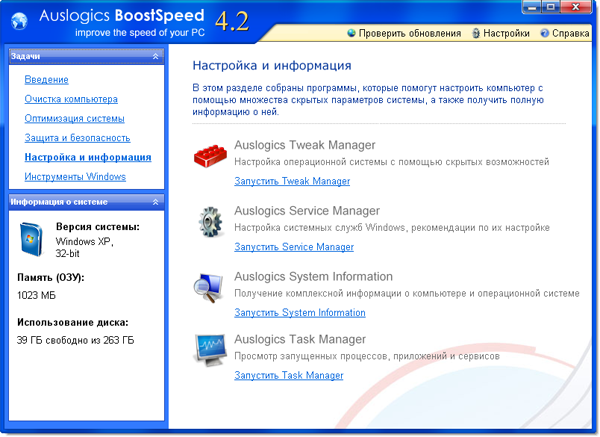Click the Auslogics Service Manager title
The height and width of the screenshot is (437, 600).
point(307,211)
